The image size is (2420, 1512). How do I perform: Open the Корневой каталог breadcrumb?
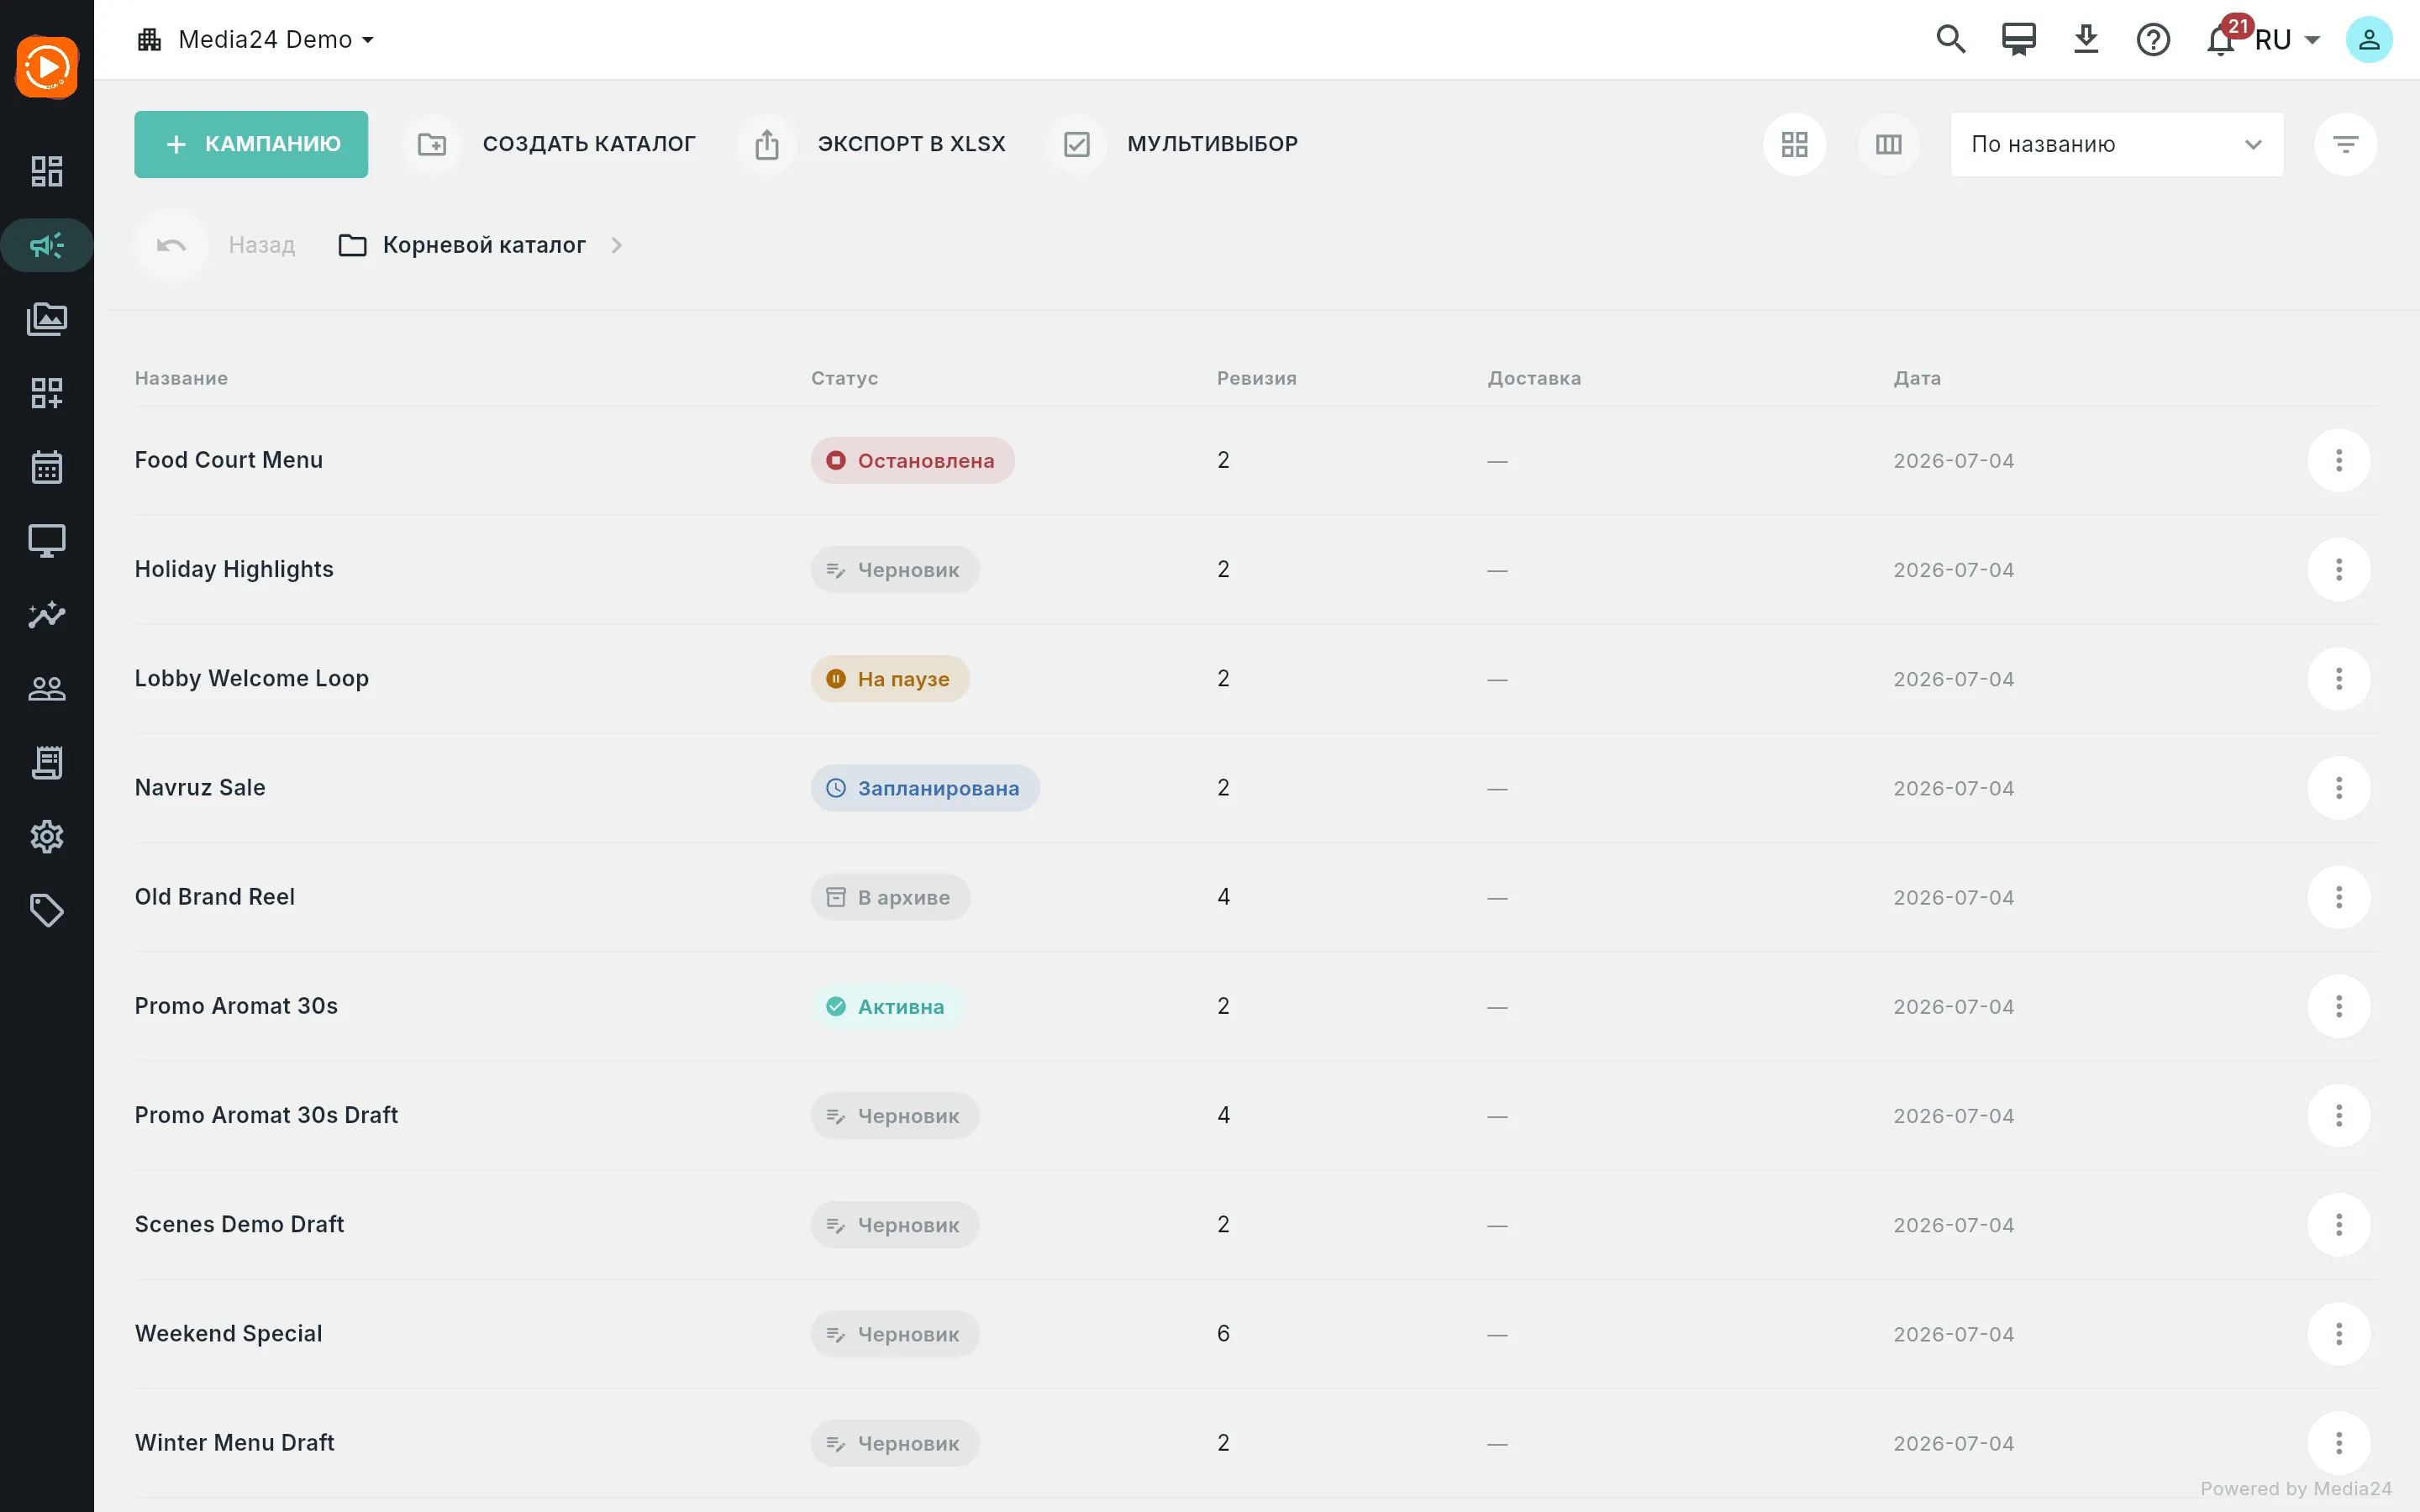(463, 245)
